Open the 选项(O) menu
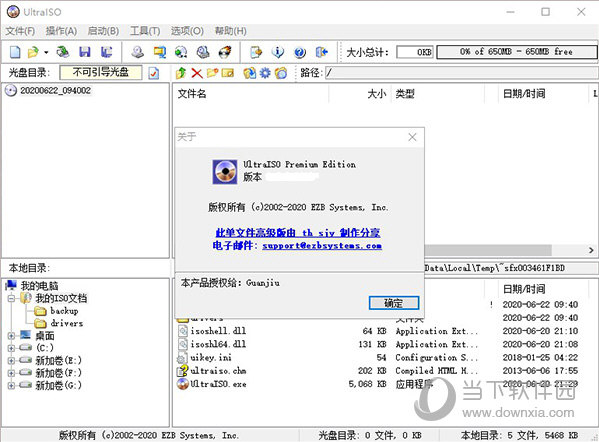599x442 pixels. click(187, 31)
